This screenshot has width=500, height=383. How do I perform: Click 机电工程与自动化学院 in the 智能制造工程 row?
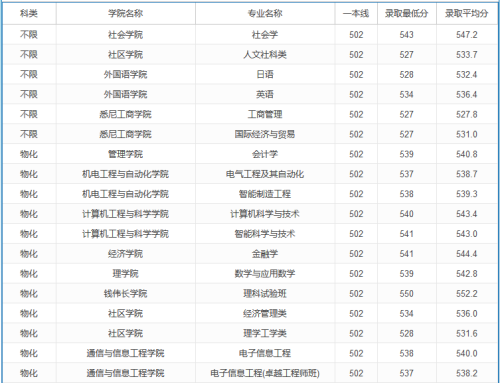point(125,194)
